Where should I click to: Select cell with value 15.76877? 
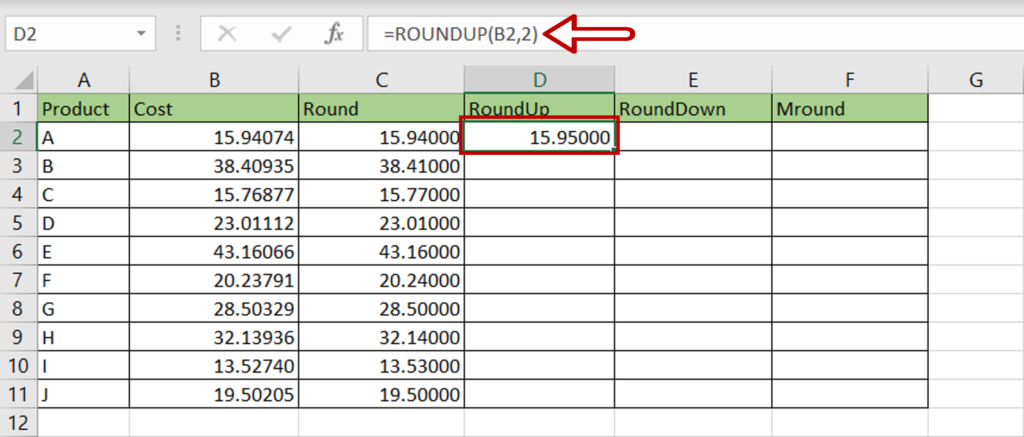coord(214,194)
